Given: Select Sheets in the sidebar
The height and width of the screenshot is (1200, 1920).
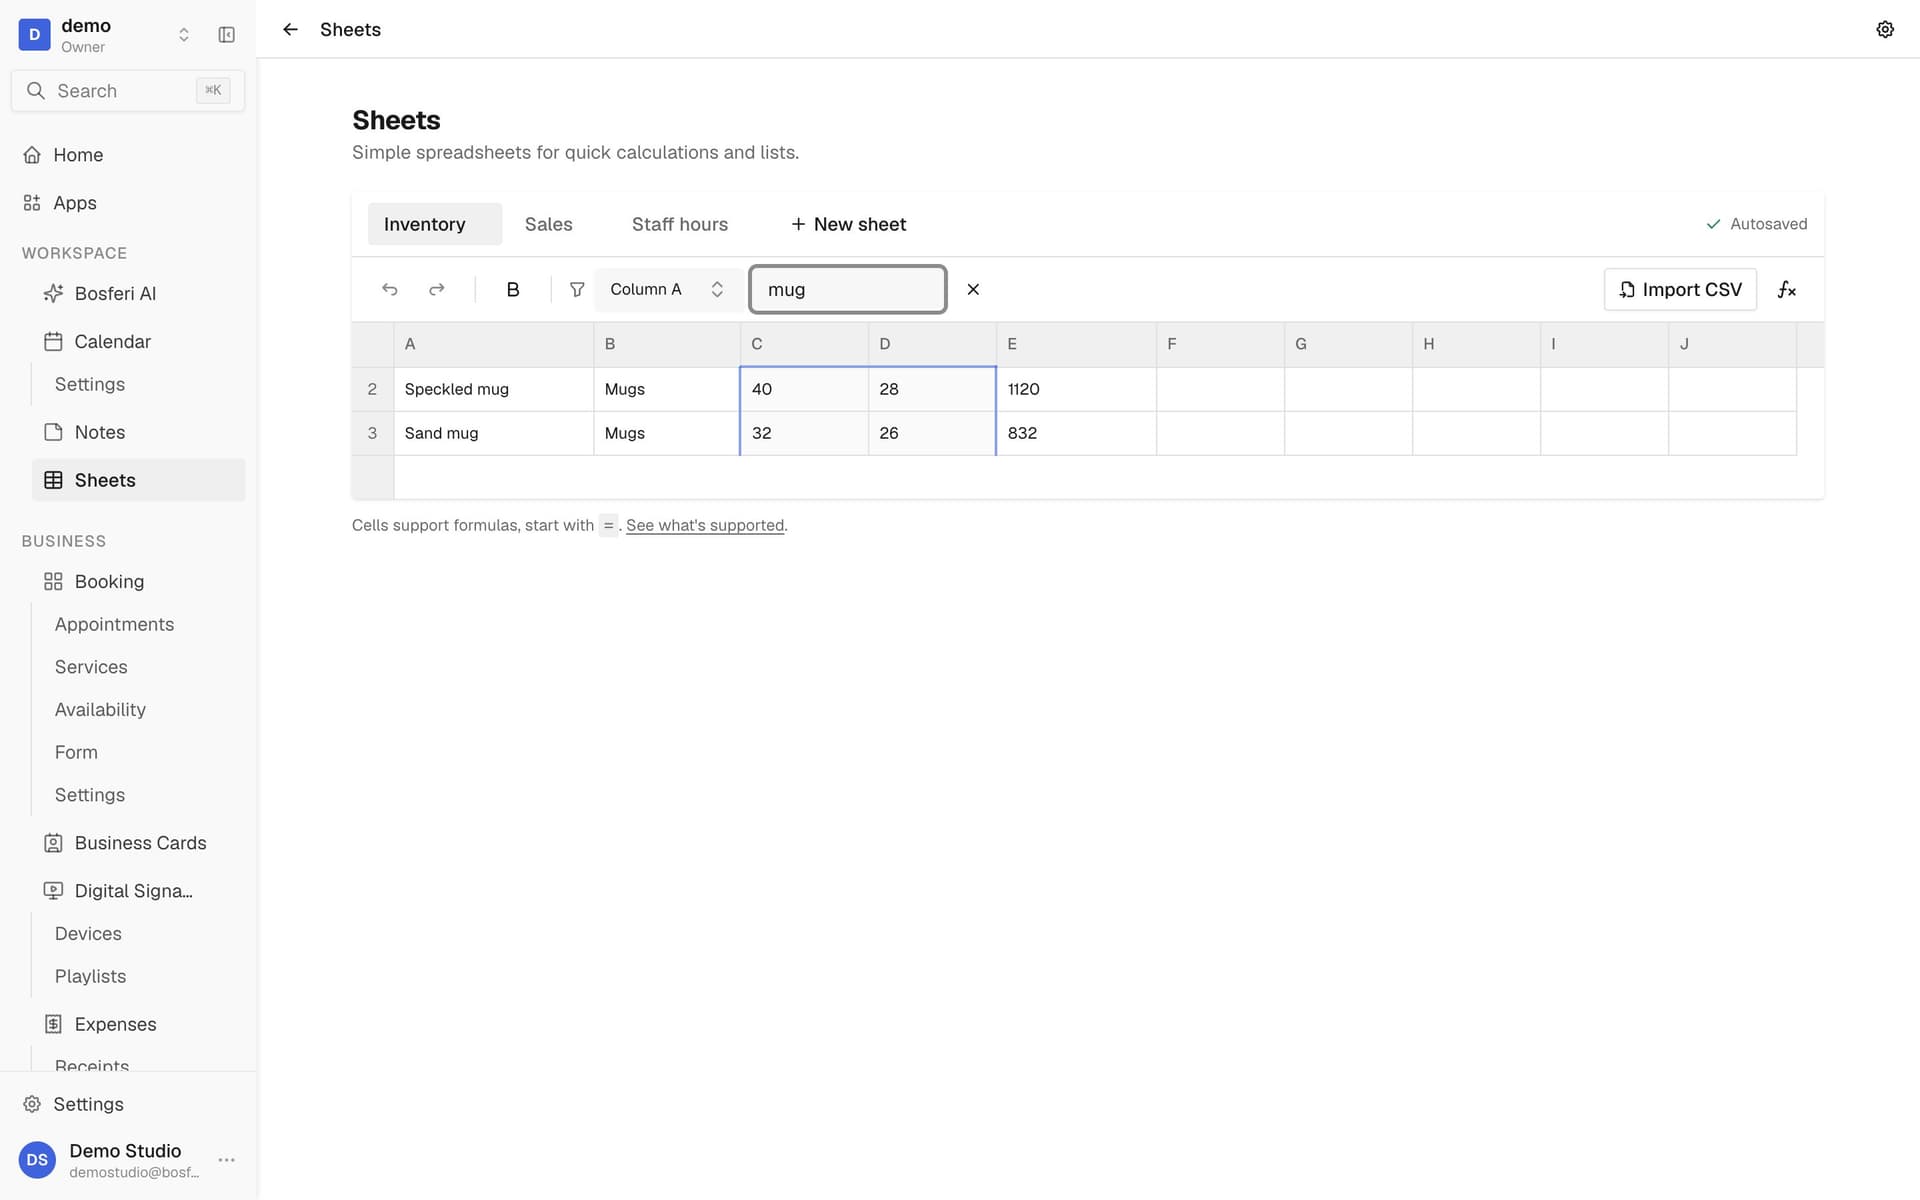Looking at the screenshot, I should 138,480.
